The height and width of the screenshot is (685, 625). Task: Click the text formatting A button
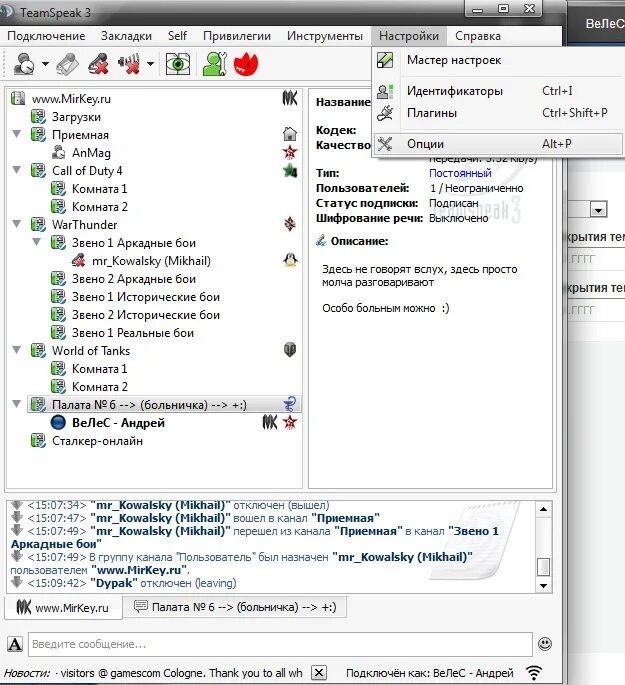(15, 644)
